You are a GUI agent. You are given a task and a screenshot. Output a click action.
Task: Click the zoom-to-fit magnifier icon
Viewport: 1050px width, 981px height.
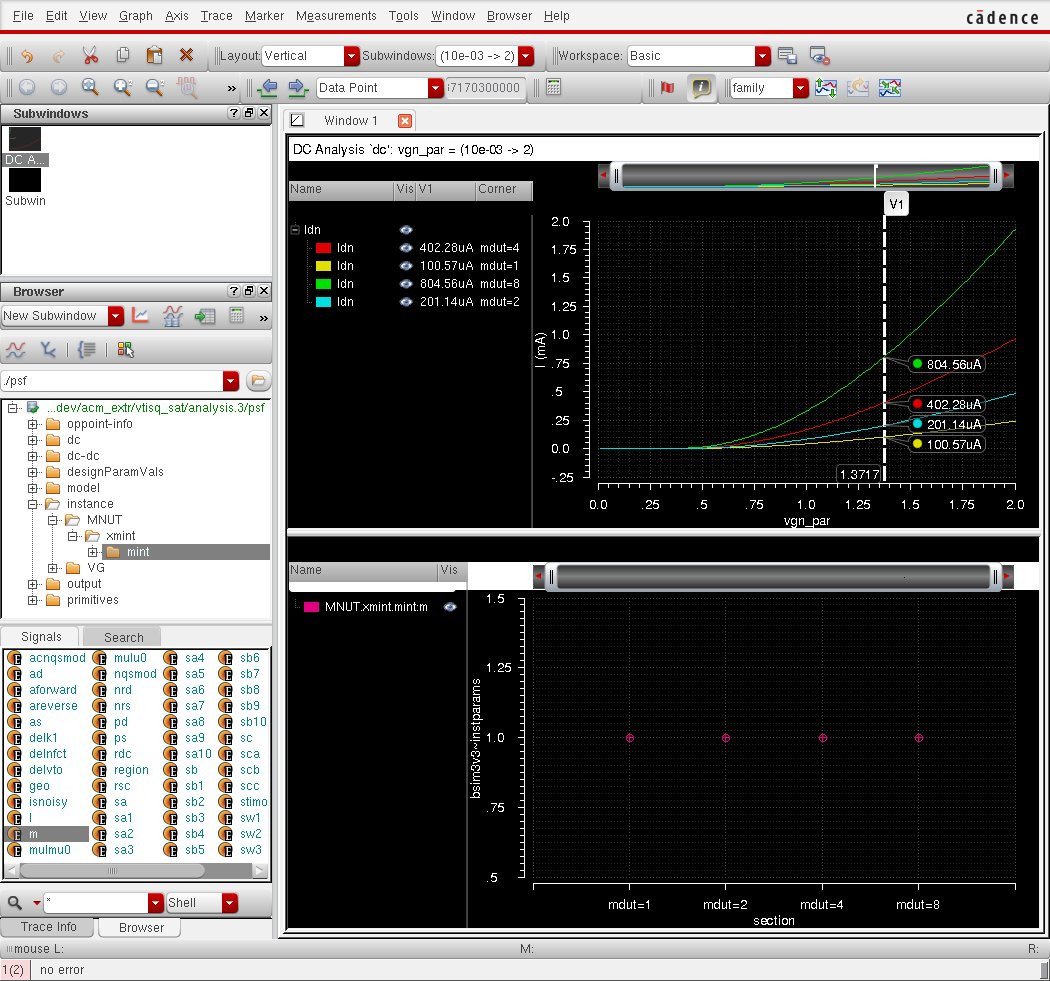(90, 88)
